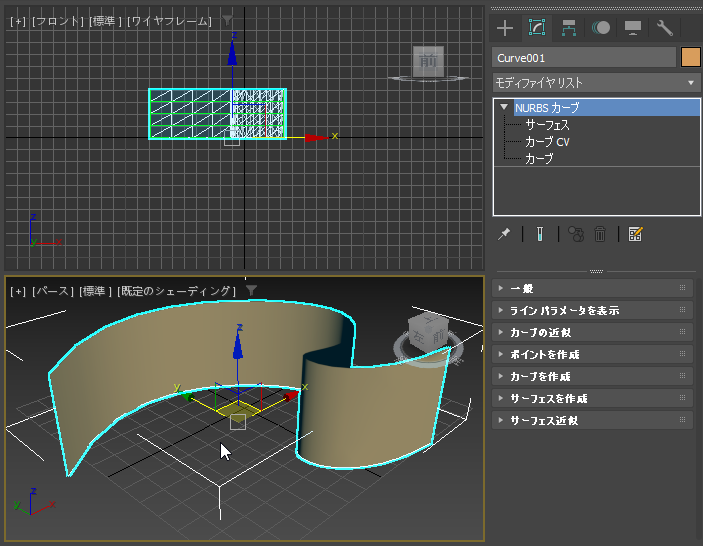Screen dimensions: 703x546
Task: Open the モディファイヤ リスト dropdown
Action: point(596,82)
